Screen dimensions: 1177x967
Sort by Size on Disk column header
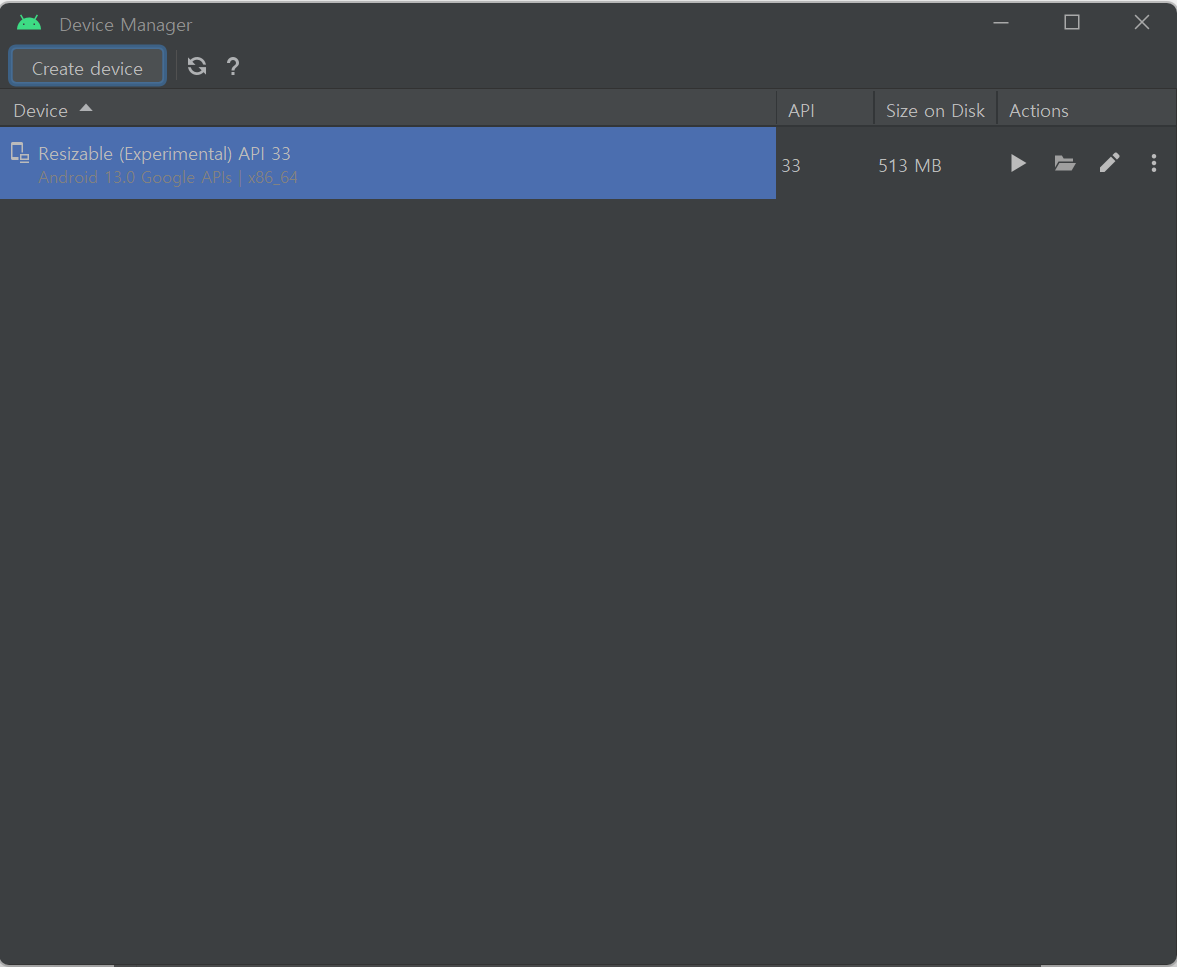pos(935,110)
